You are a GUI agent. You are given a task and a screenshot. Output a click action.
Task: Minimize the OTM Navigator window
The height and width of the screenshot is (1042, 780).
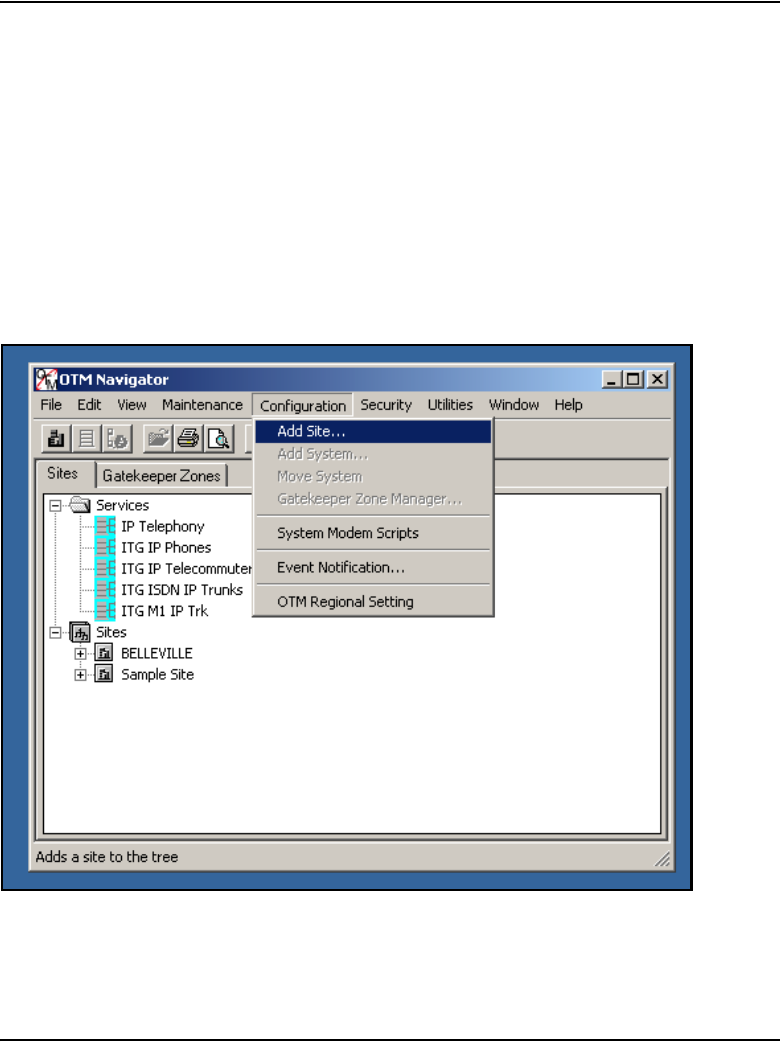pyautogui.click(x=611, y=379)
